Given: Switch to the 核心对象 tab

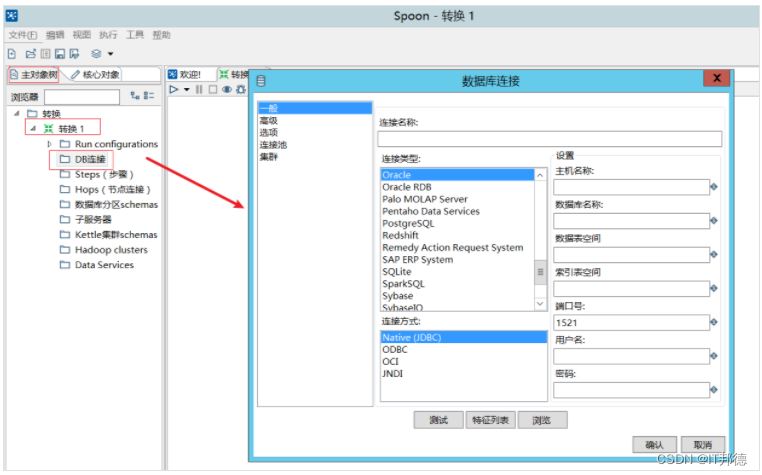Looking at the screenshot, I should 98,75.
